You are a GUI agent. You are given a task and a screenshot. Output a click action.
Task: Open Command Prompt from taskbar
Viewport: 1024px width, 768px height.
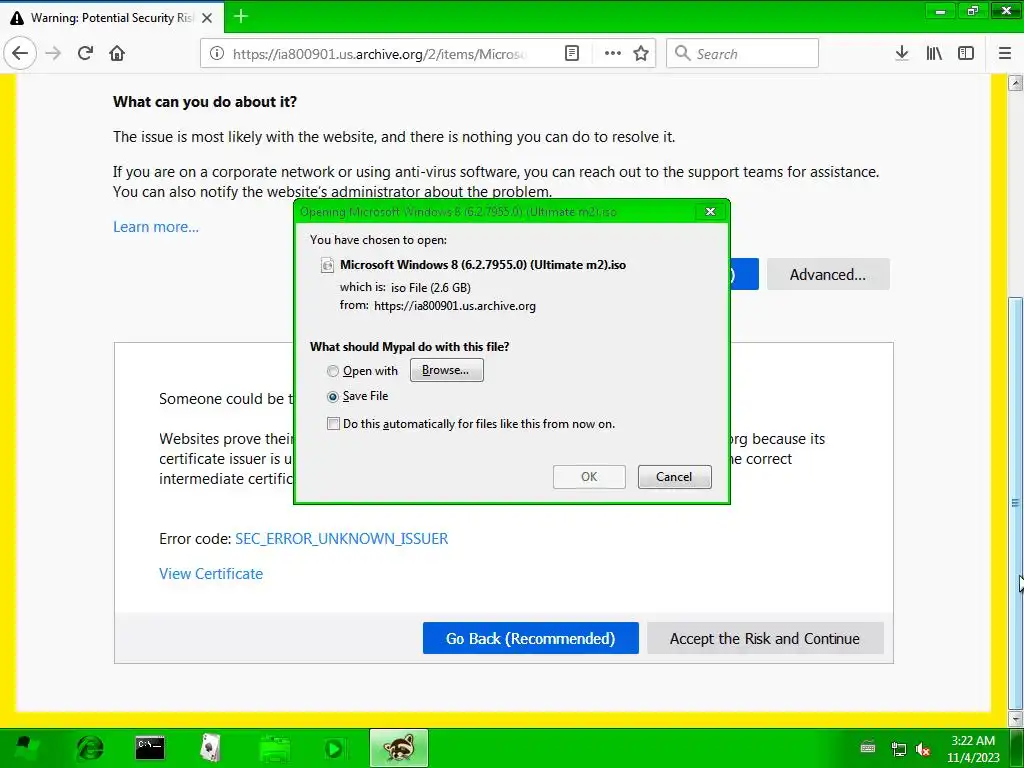tap(150, 748)
